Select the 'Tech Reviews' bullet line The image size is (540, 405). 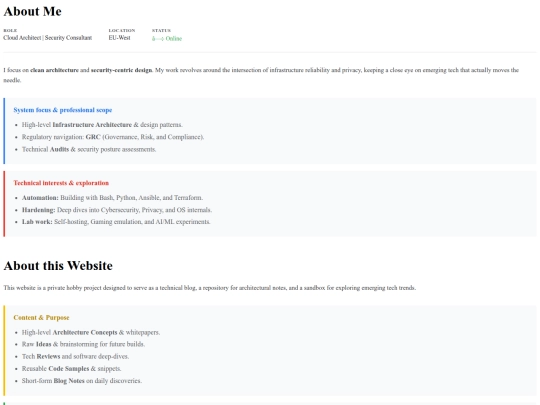click(x=75, y=356)
